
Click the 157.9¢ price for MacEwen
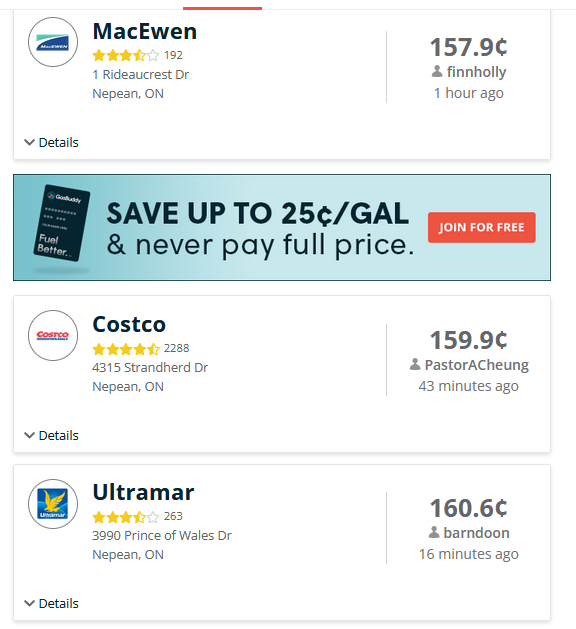pyautogui.click(x=469, y=47)
